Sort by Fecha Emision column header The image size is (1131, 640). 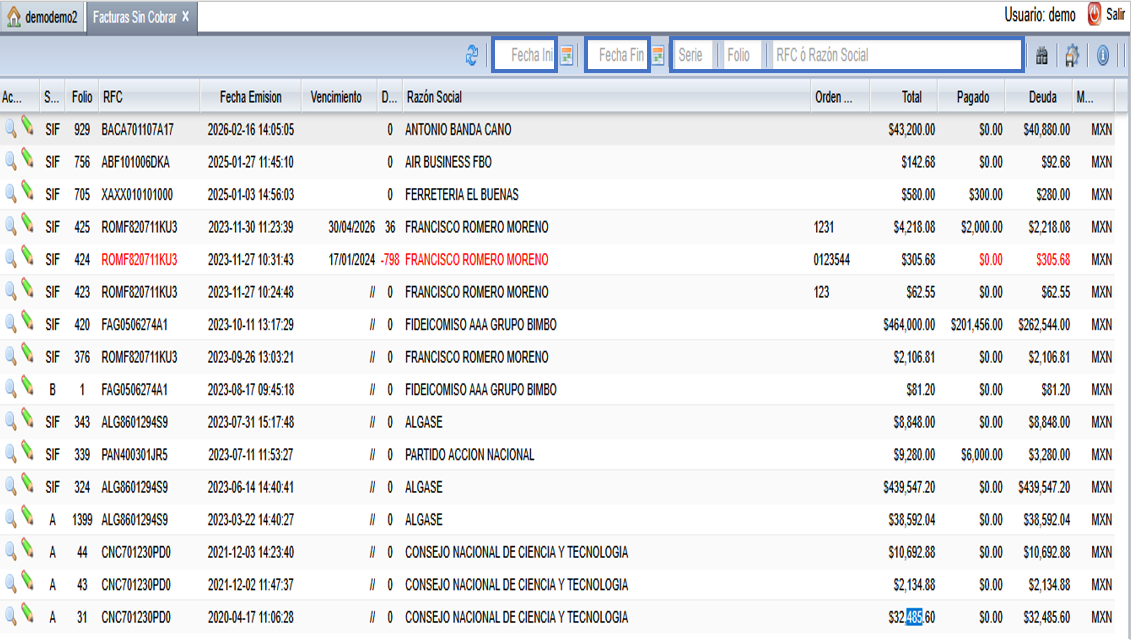[x=250, y=97]
